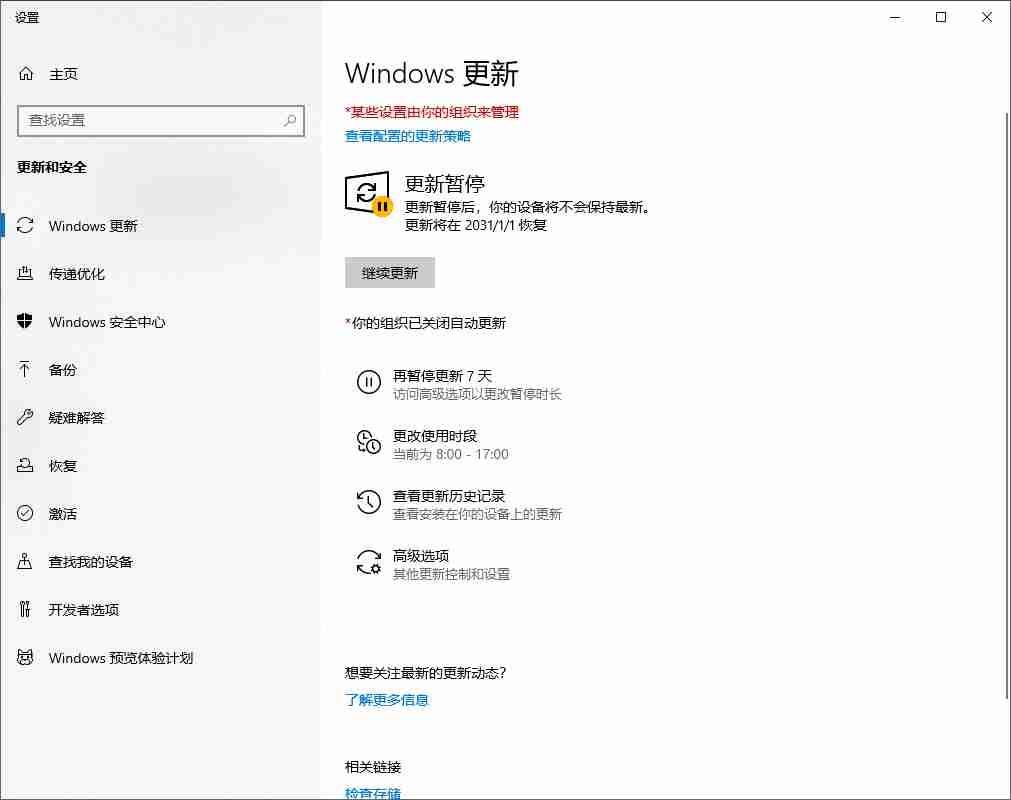Image resolution: width=1011 pixels, height=800 pixels.
Task: Open the 检查存储 link
Action: [x=372, y=792]
